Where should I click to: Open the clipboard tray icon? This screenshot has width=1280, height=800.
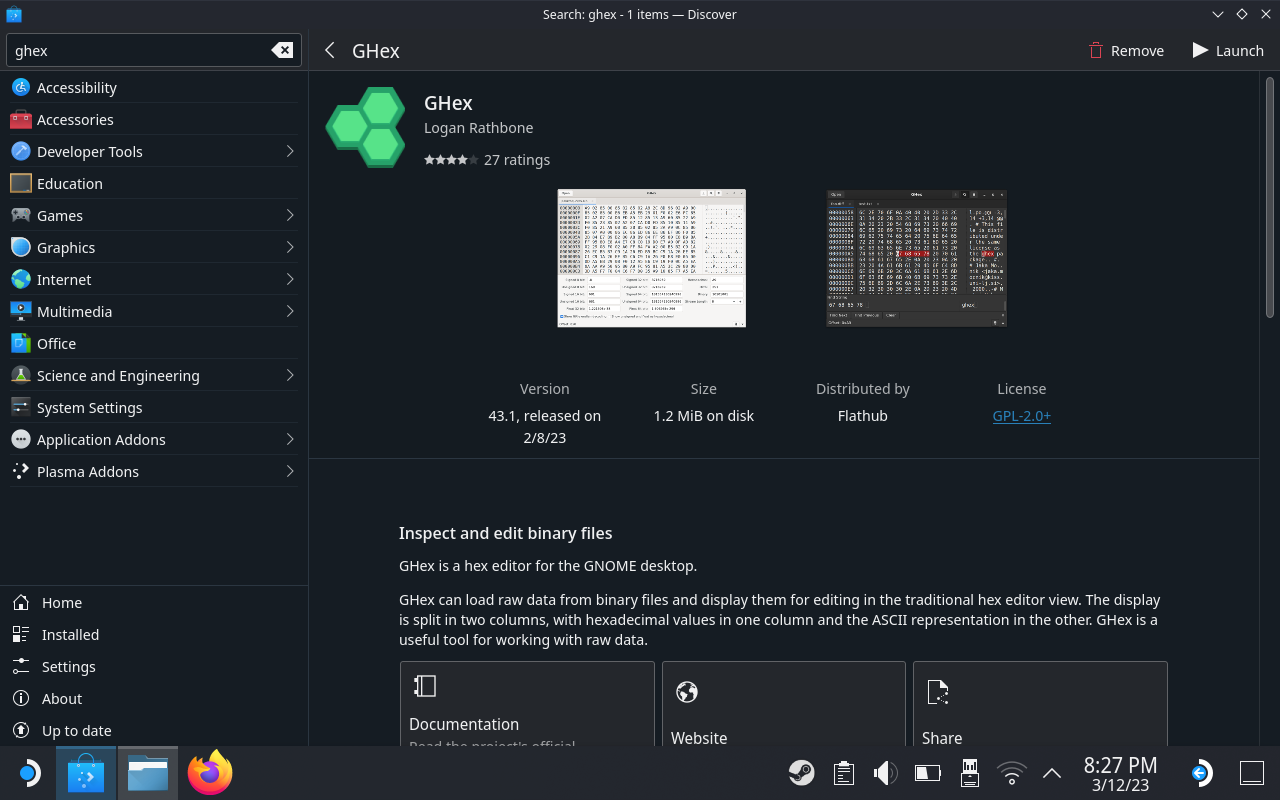(x=843, y=773)
